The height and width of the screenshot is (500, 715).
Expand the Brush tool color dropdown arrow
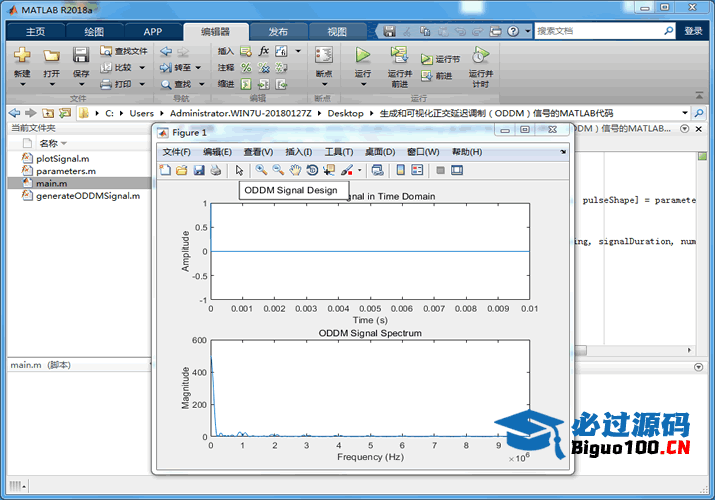tap(359, 170)
